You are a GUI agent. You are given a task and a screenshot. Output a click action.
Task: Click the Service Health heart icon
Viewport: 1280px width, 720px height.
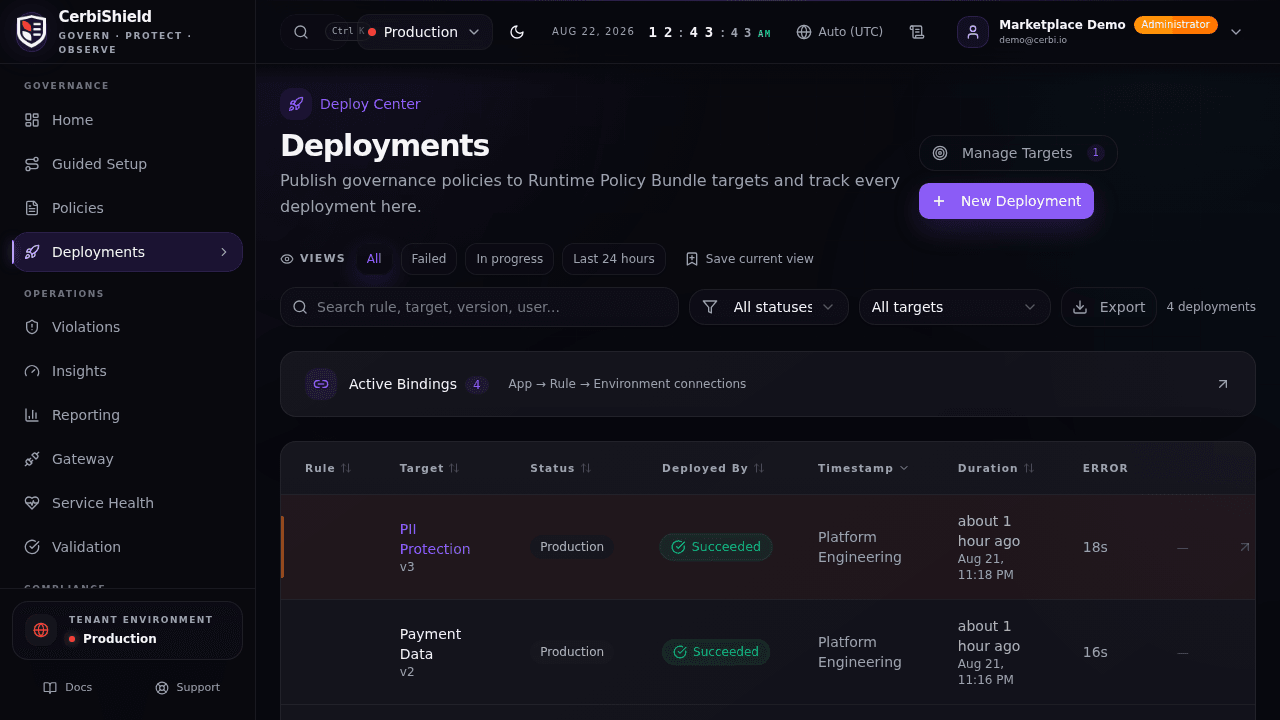click(32, 503)
